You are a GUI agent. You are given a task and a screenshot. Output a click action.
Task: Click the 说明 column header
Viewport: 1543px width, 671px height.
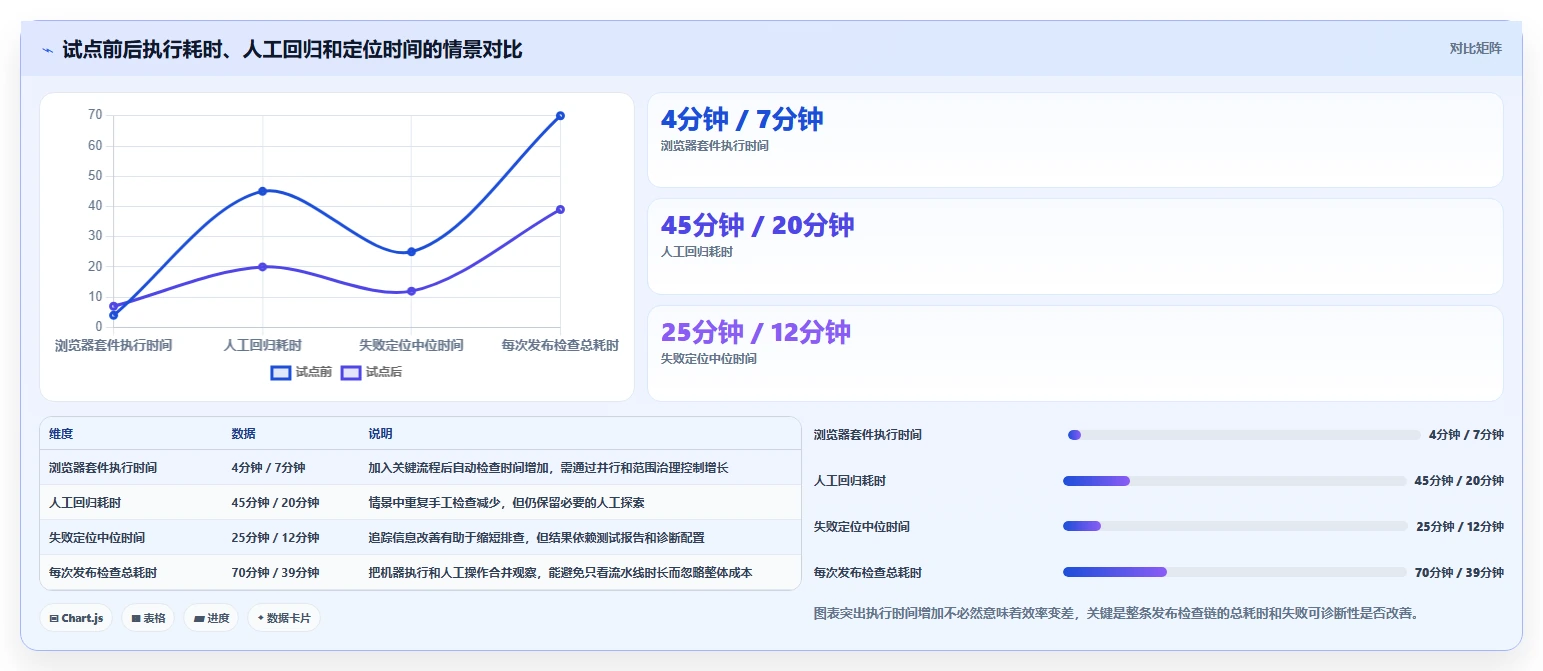[380, 434]
